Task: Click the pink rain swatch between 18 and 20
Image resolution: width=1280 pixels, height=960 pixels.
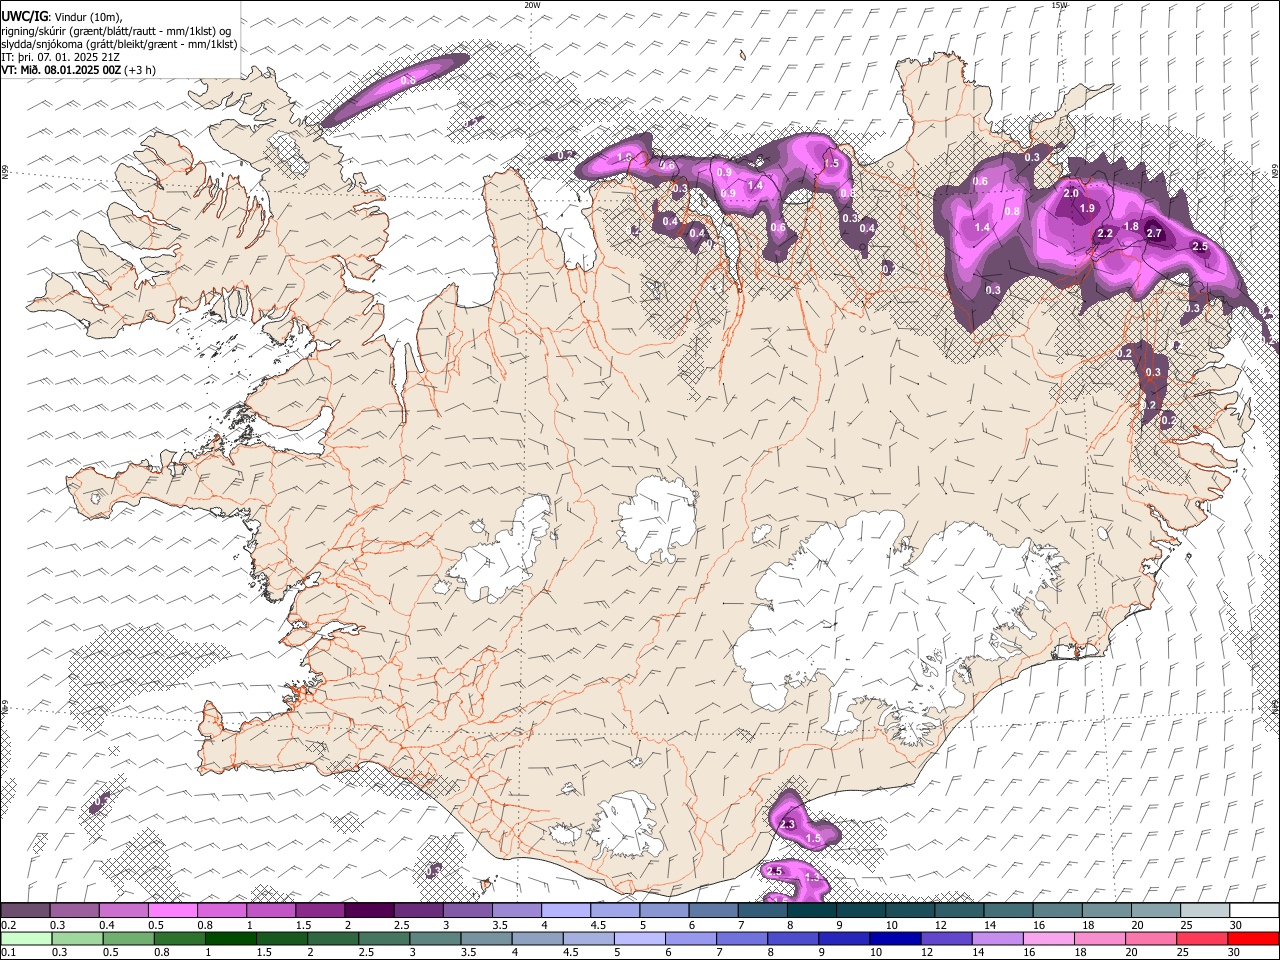Action: [1098, 938]
